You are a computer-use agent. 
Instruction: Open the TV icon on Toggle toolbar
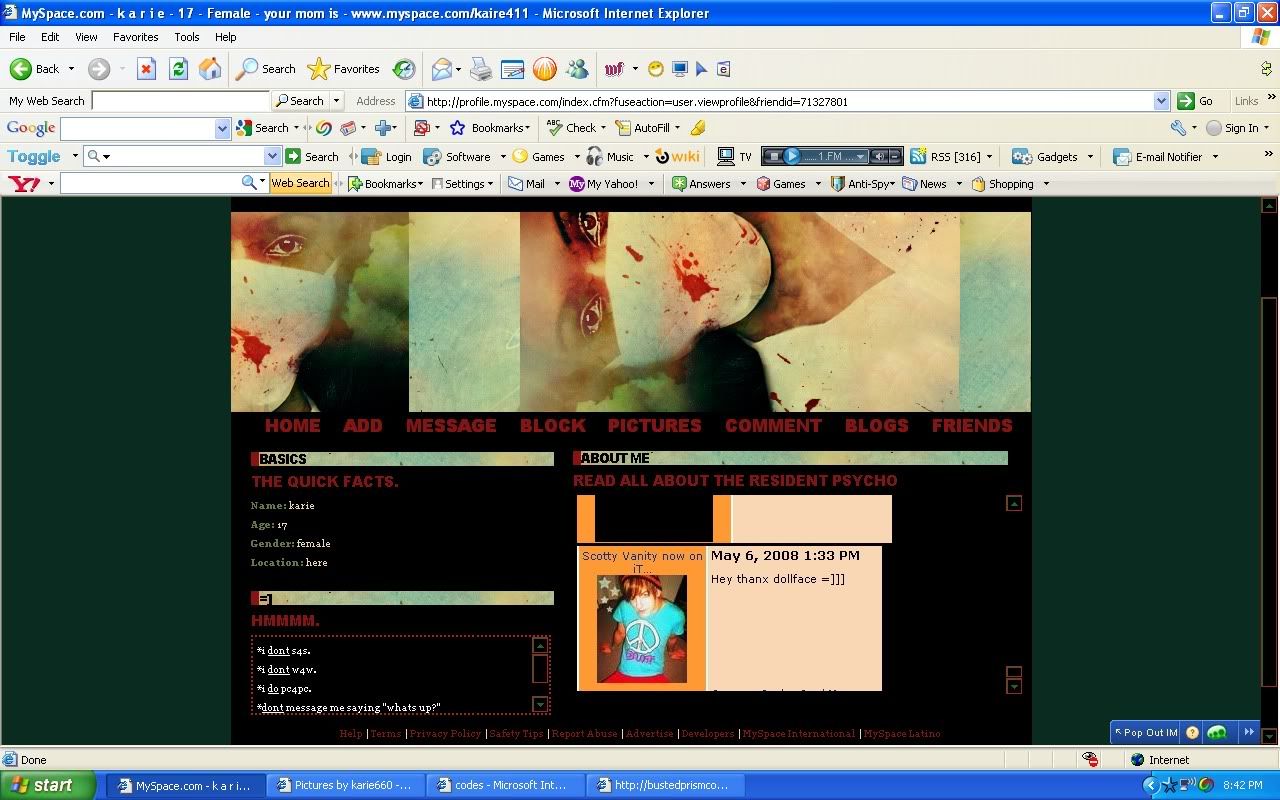[x=735, y=156]
